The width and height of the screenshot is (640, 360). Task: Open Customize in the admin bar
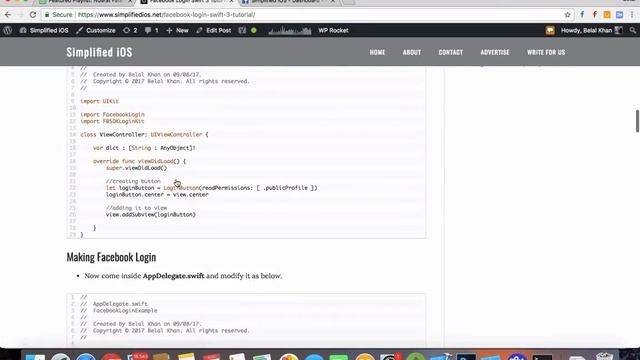pyautogui.click(x=96, y=30)
